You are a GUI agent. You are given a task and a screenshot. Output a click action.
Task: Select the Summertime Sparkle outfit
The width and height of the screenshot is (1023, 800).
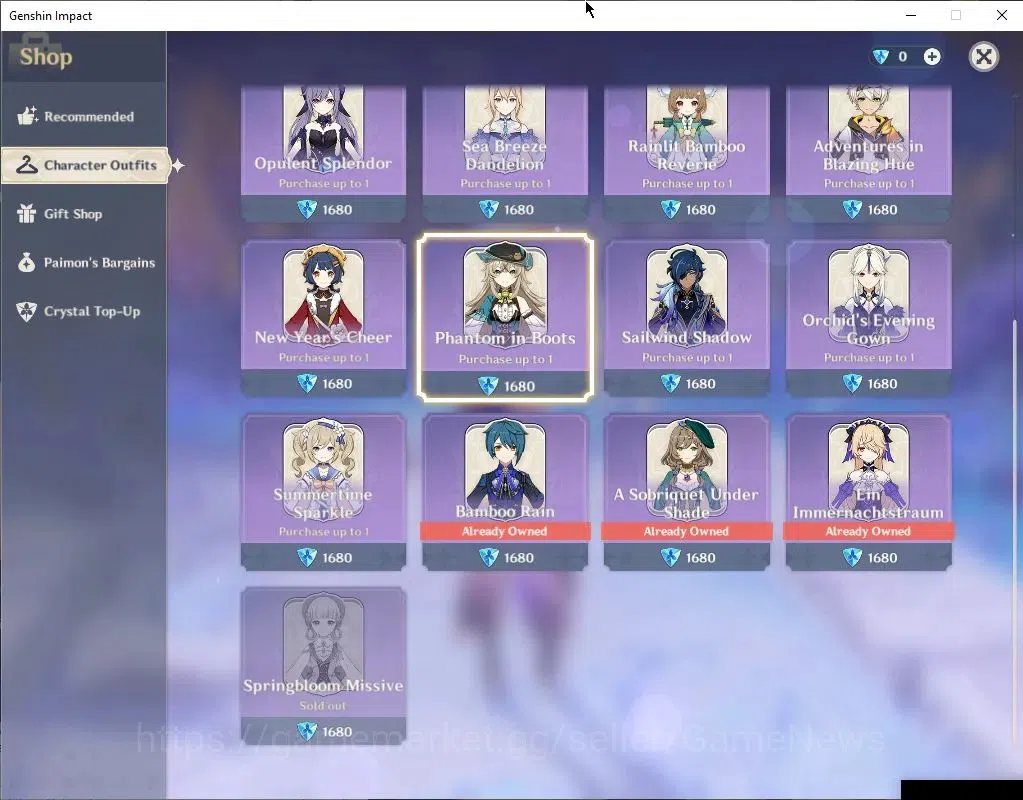pos(324,492)
